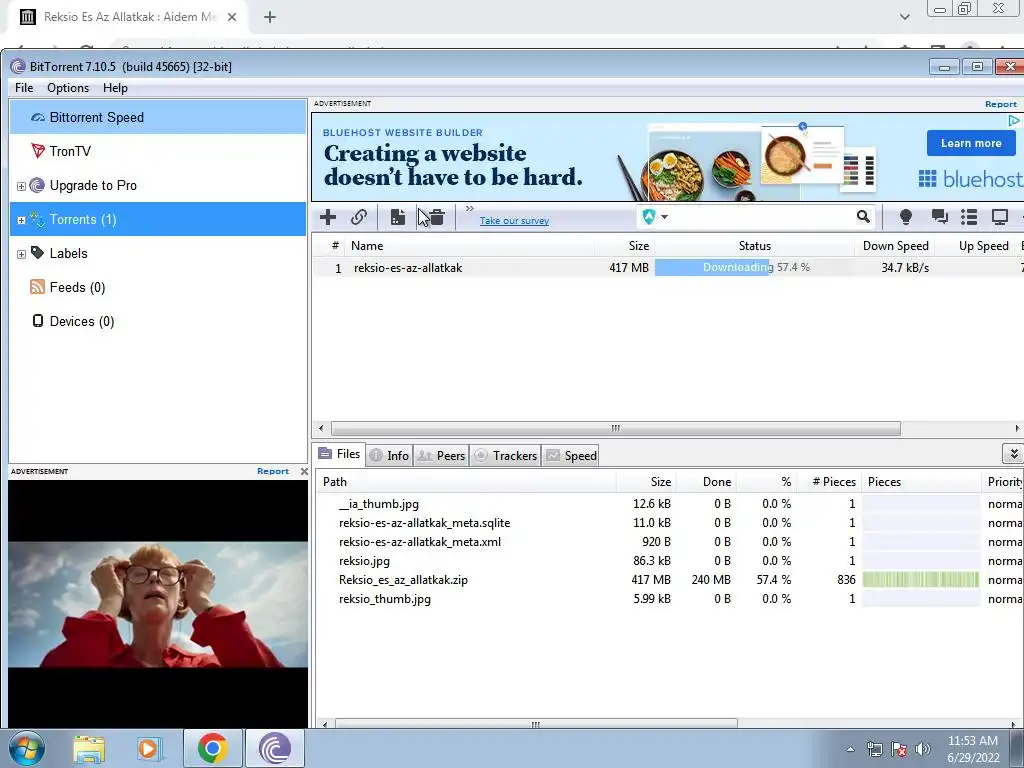Click the Devices phone icon

[38, 321]
